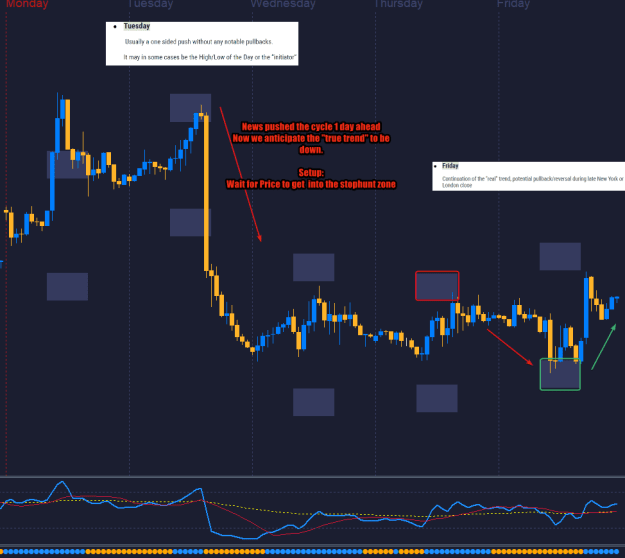Click the 'Usually a one sided push' note line

(x=199, y=42)
